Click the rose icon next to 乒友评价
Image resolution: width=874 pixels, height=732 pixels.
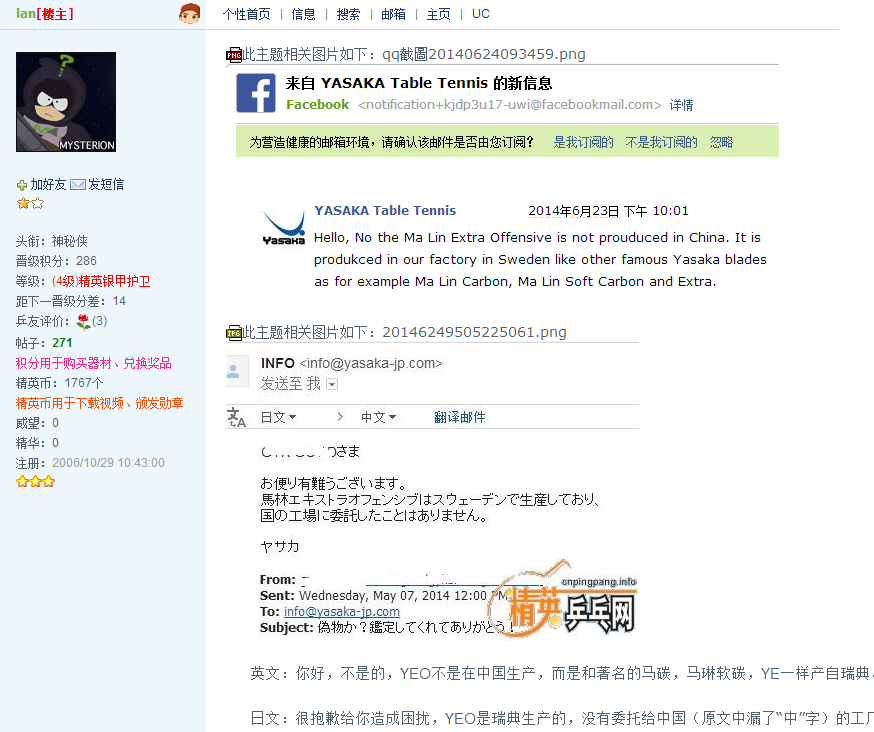tap(84, 321)
